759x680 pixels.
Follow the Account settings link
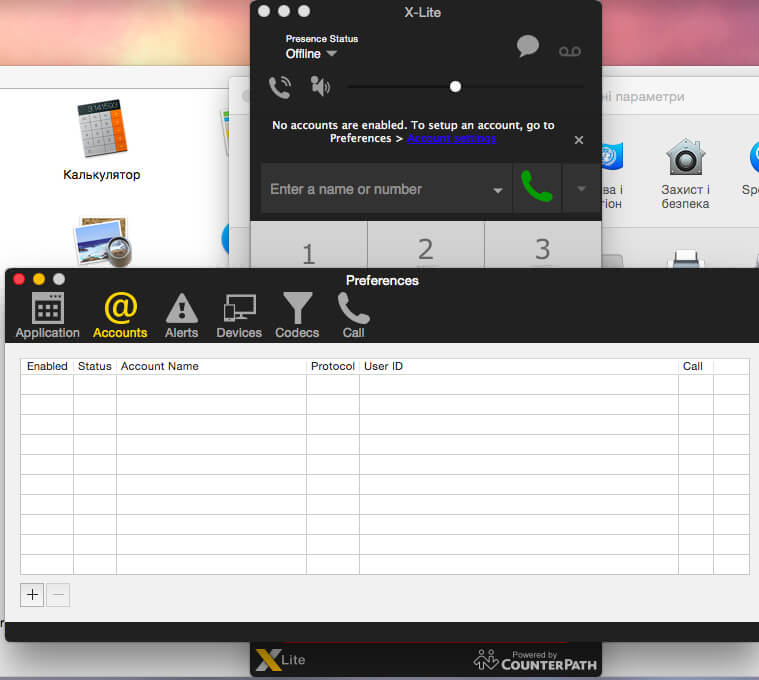pyautogui.click(x=452, y=138)
